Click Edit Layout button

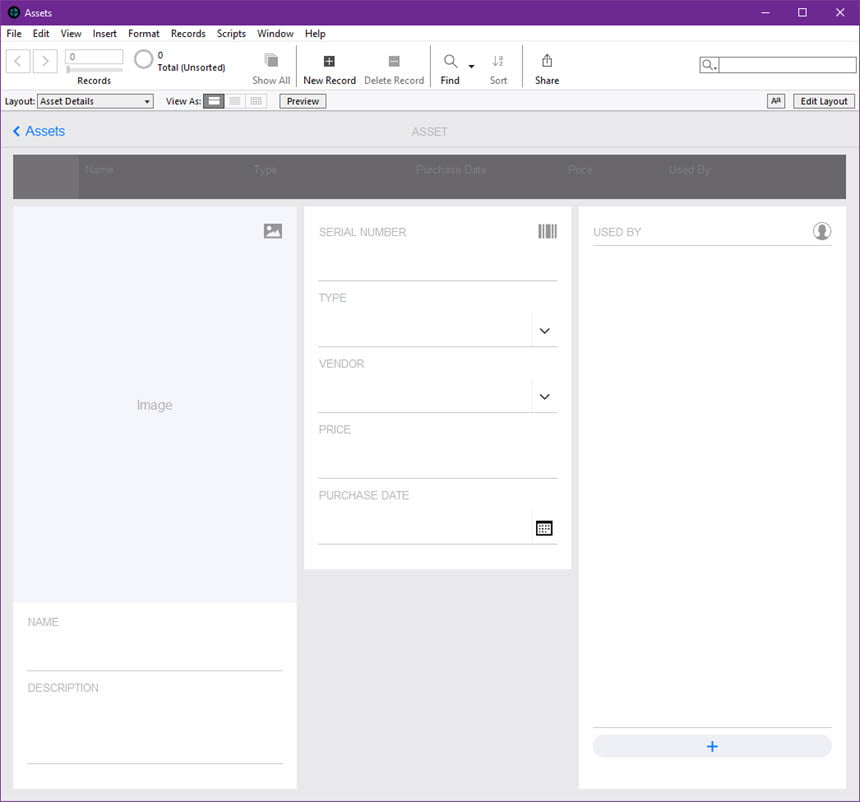coord(824,101)
